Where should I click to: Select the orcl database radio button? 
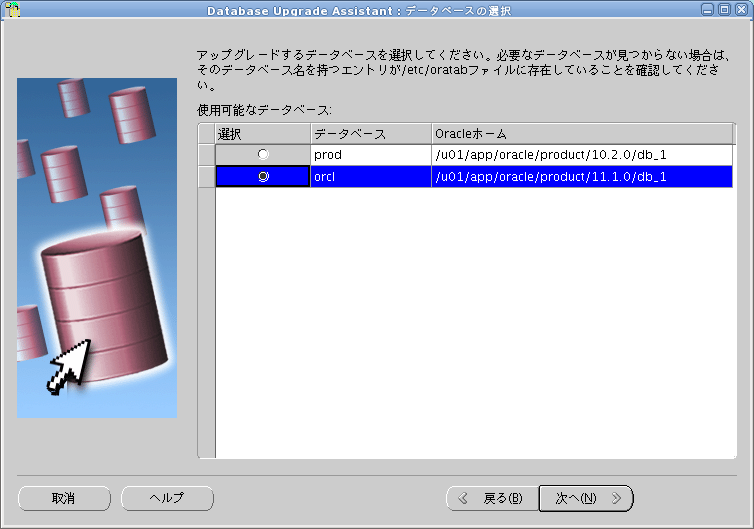[x=263, y=176]
